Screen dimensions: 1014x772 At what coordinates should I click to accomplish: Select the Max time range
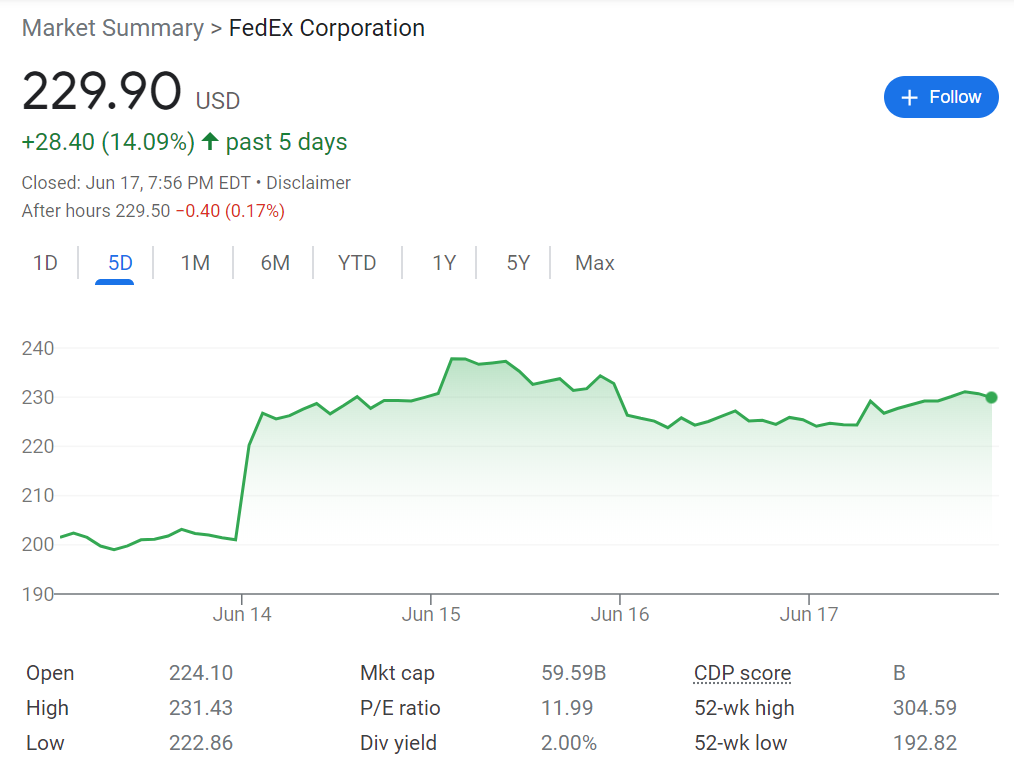pos(594,263)
